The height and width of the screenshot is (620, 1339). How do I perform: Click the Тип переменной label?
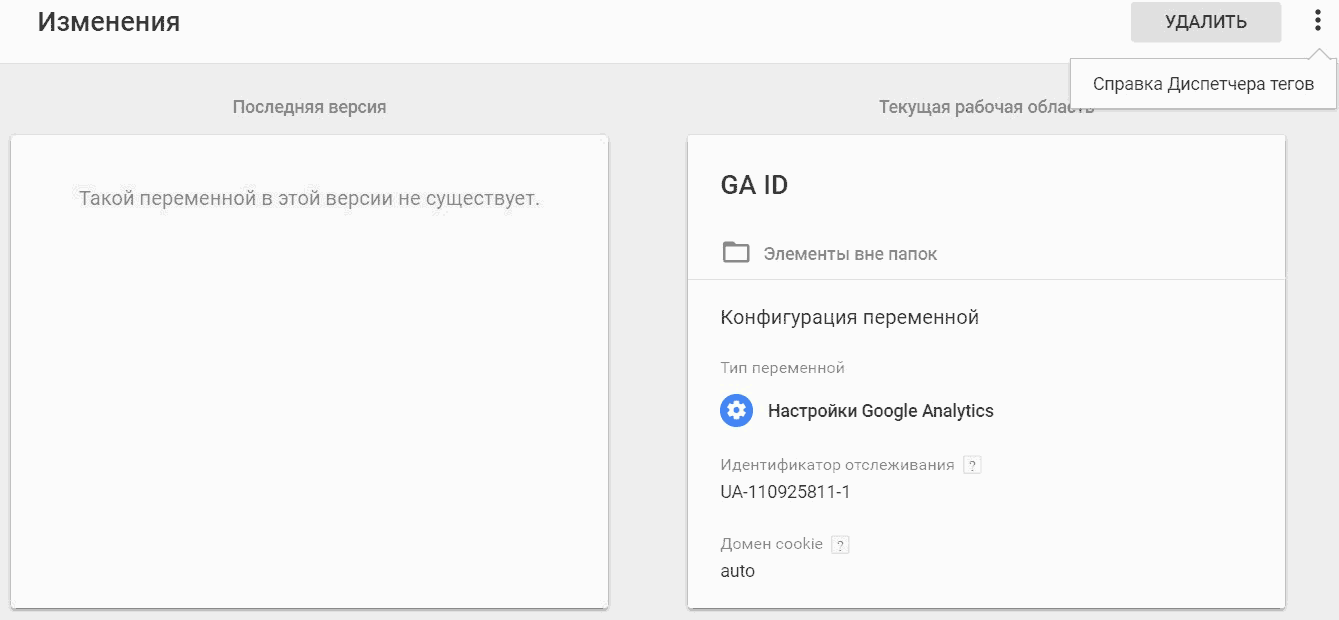(783, 368)
